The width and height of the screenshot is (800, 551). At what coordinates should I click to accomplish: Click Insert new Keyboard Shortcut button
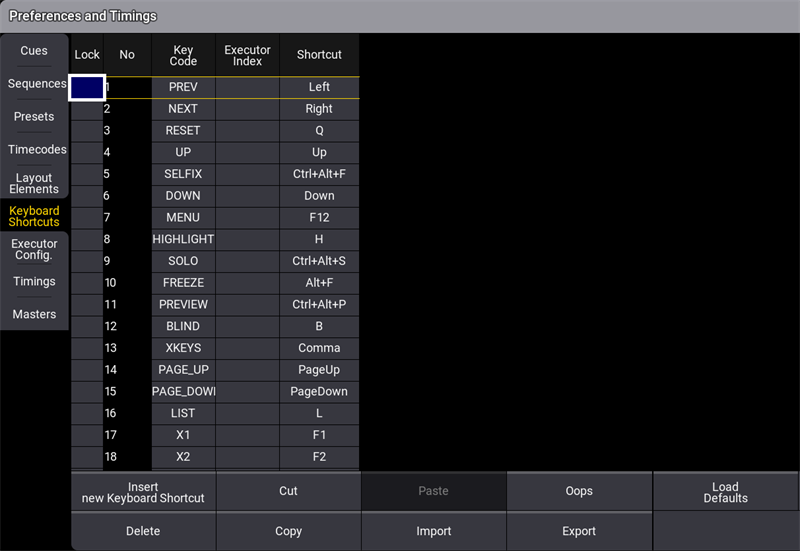tap(143, 492)
